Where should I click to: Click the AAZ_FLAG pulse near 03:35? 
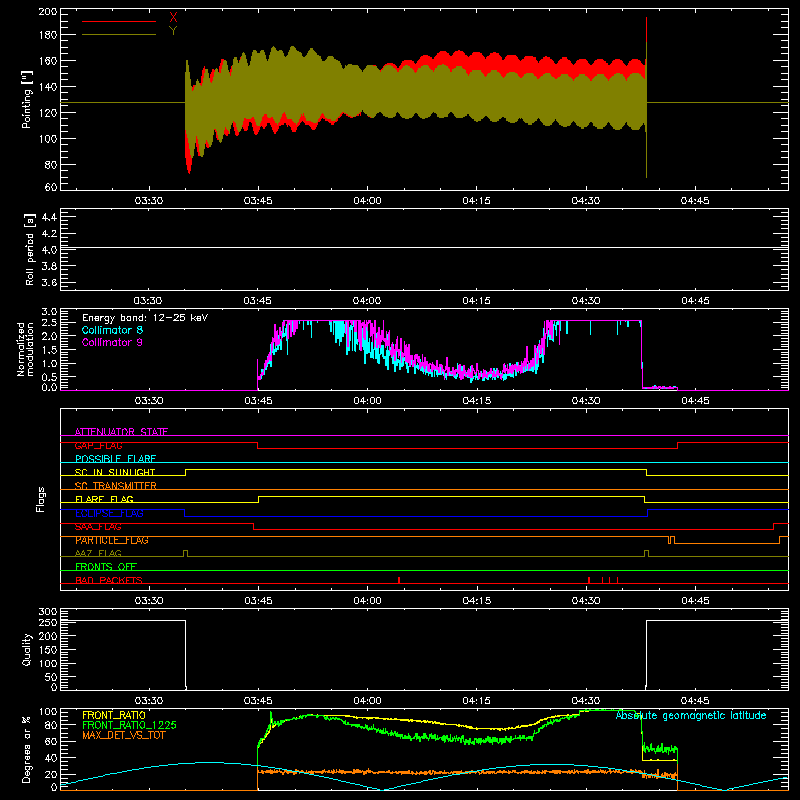185,553
